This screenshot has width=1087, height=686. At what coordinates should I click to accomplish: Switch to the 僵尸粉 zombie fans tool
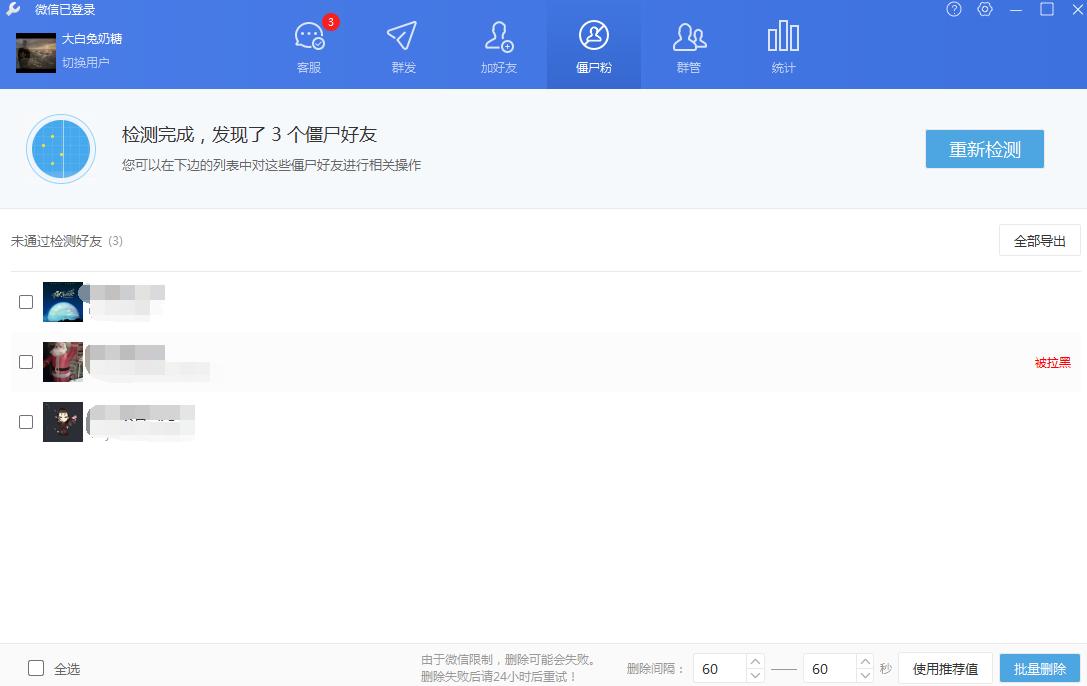(x=594, y=45)
